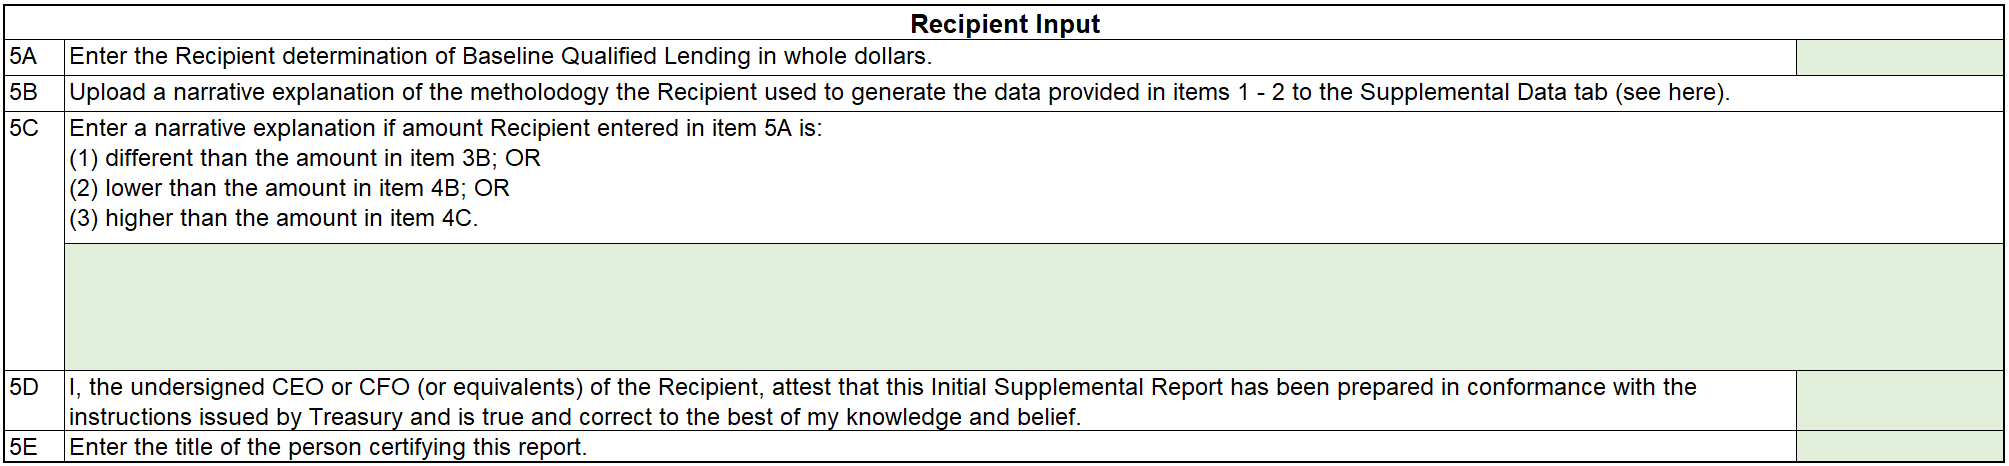Select the "Recipient Input" header cell
This screenshot has width=2009, height=466.
[1004, 24]
